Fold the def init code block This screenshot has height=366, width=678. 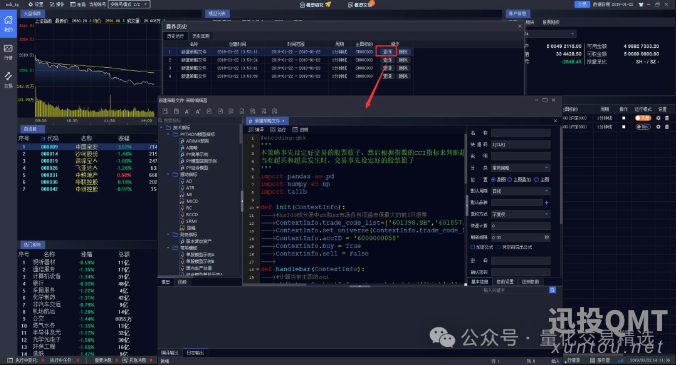(258, 207)
